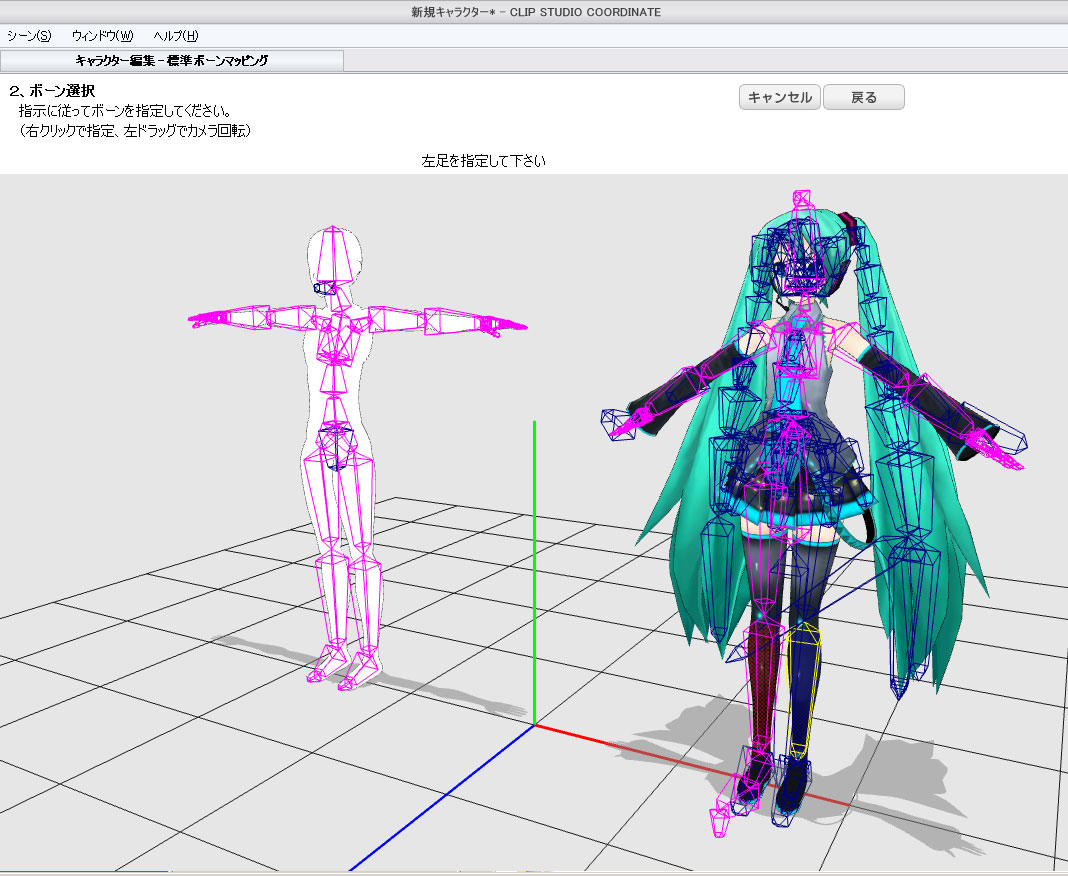Click the キャンセル button
This screenshot has width=1068, height=876.
pyautogui.click(x=780, y=97)
